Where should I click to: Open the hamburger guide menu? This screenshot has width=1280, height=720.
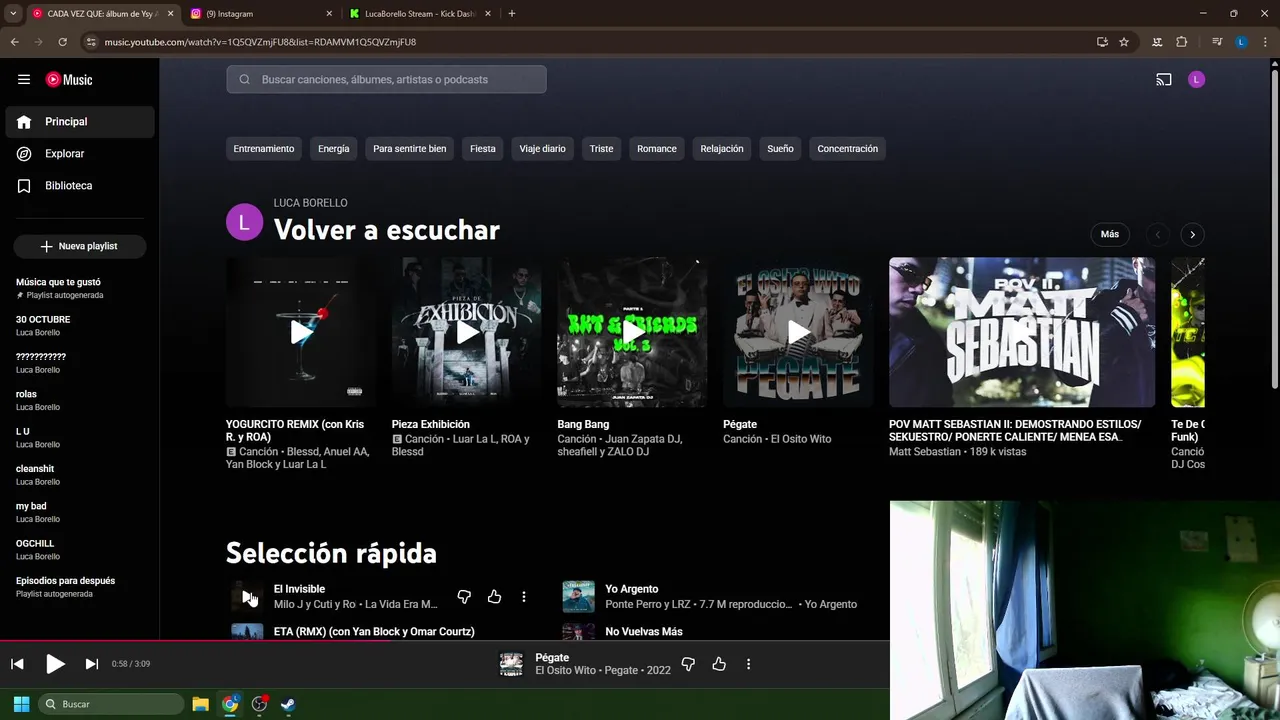[x=24, y=79]
